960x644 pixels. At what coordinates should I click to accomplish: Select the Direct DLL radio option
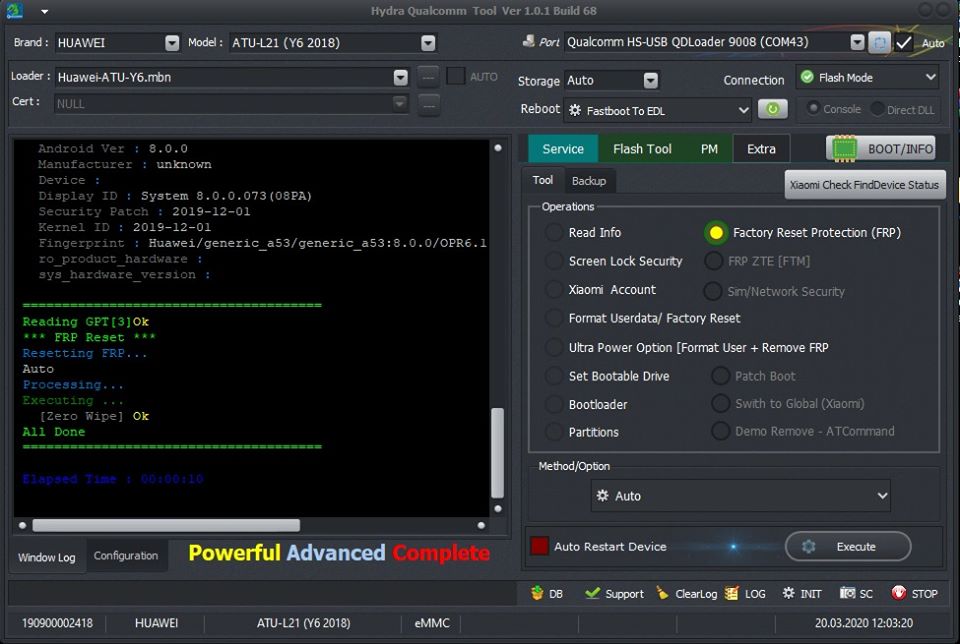877,109
